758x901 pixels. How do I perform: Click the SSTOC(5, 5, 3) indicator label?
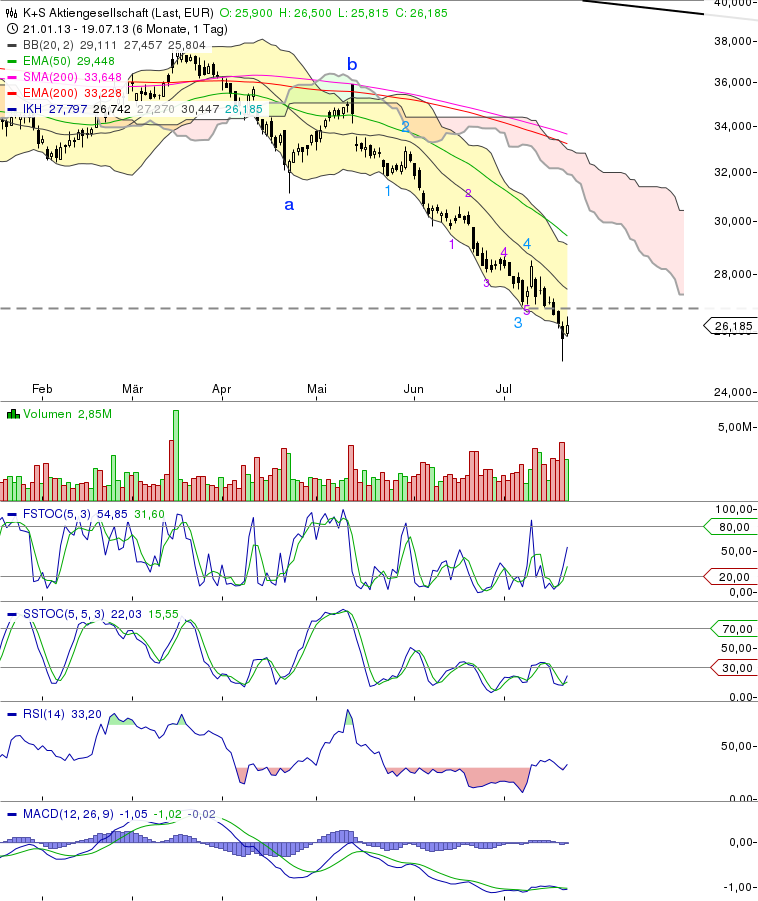[64, 614]
